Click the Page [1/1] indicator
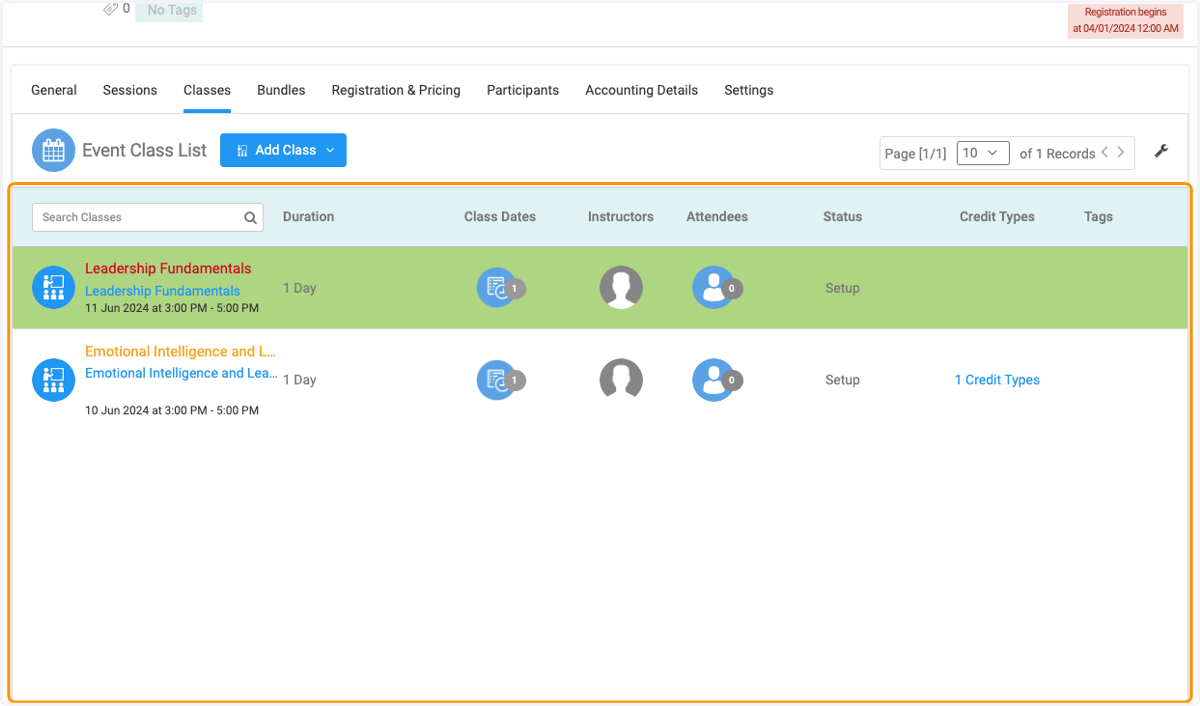 pos(915,154)
